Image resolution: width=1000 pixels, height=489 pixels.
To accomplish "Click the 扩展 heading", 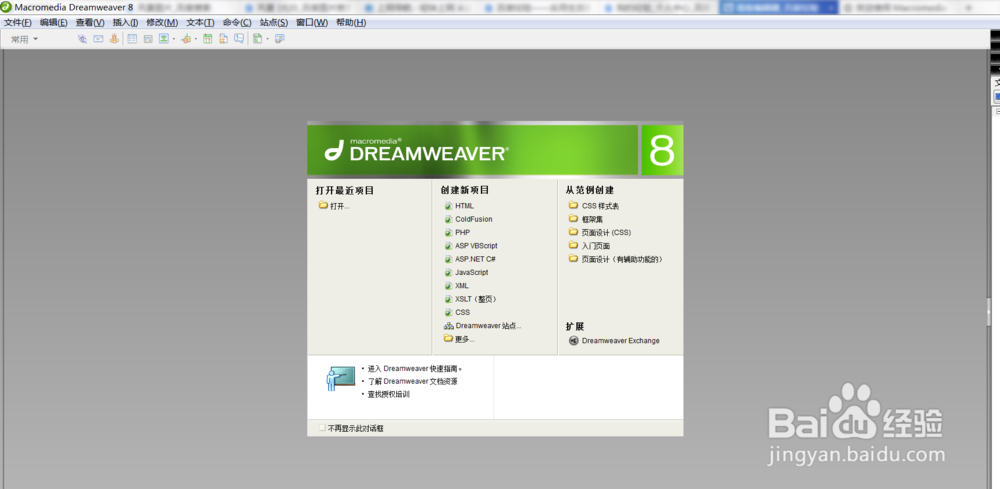I will pyautogui.click(x=575, y=326).
